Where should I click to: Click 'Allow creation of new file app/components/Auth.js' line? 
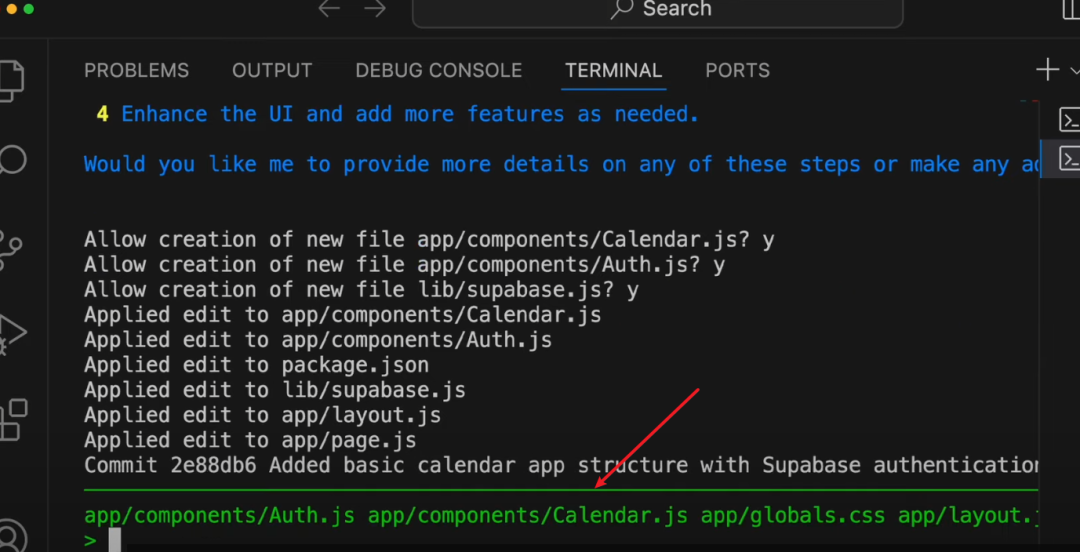[x=404, y=265]
